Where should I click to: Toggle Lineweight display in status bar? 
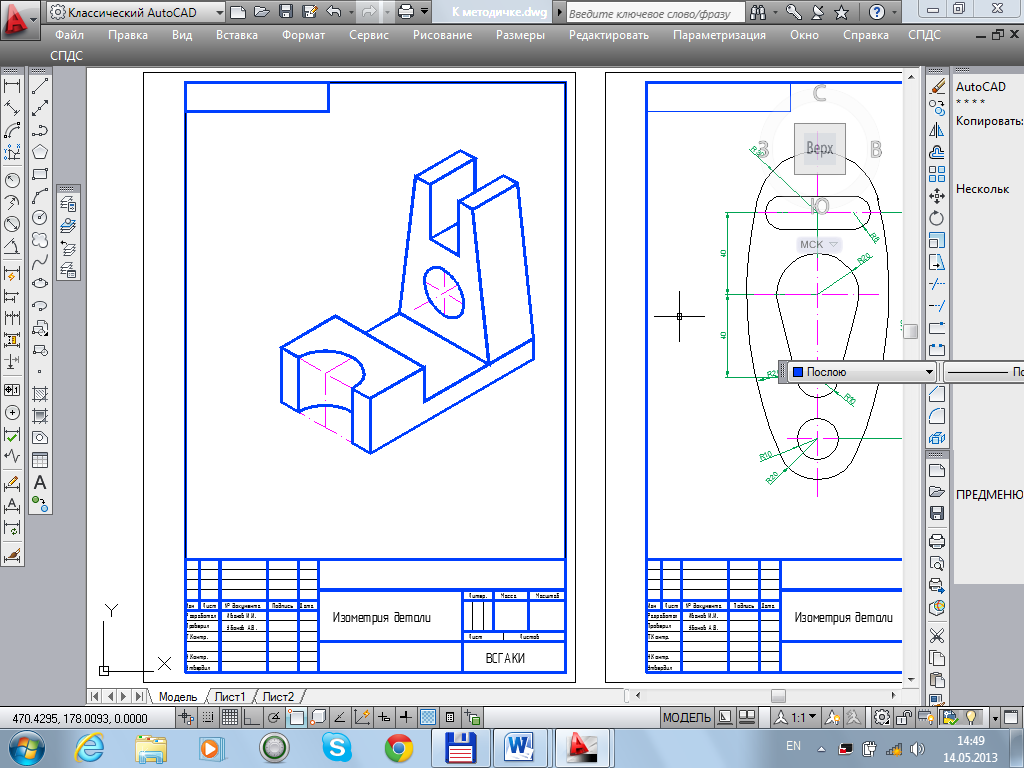406,718
